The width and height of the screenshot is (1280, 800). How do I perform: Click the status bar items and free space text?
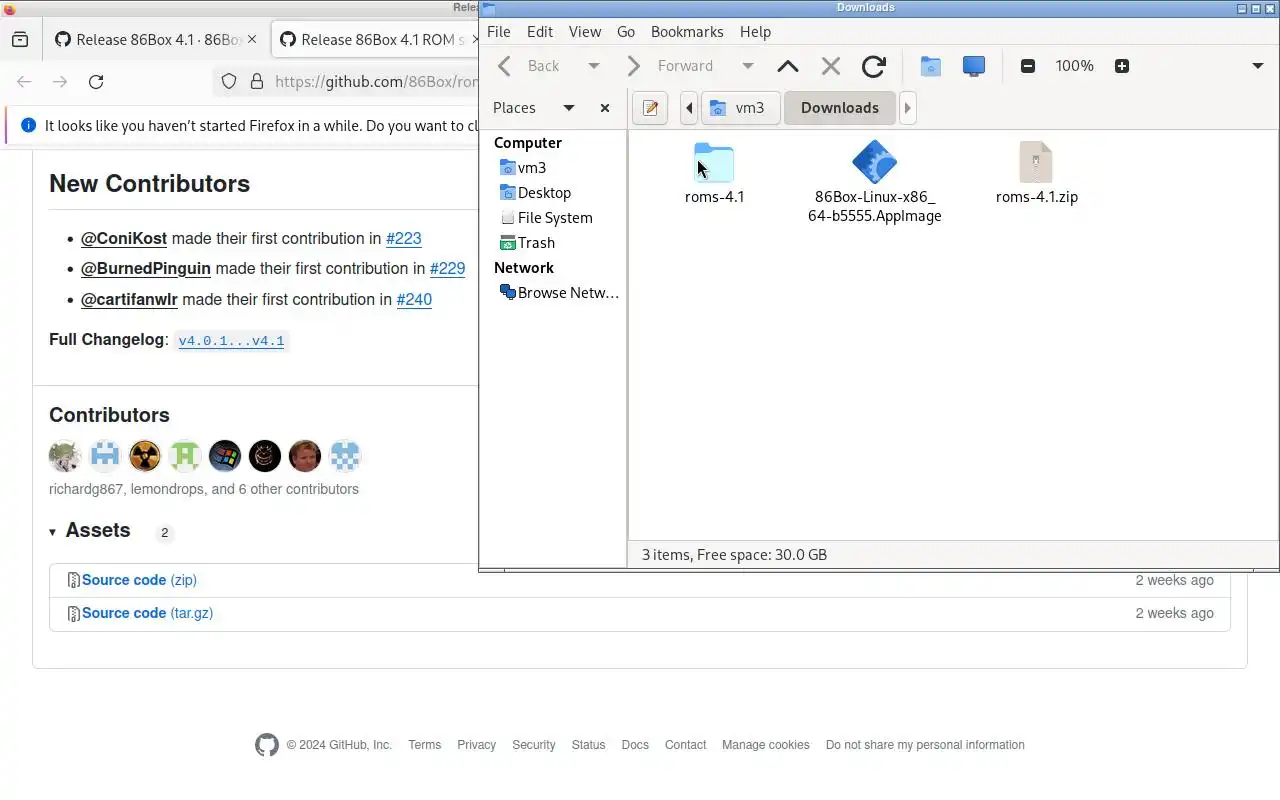pos(734,555)
